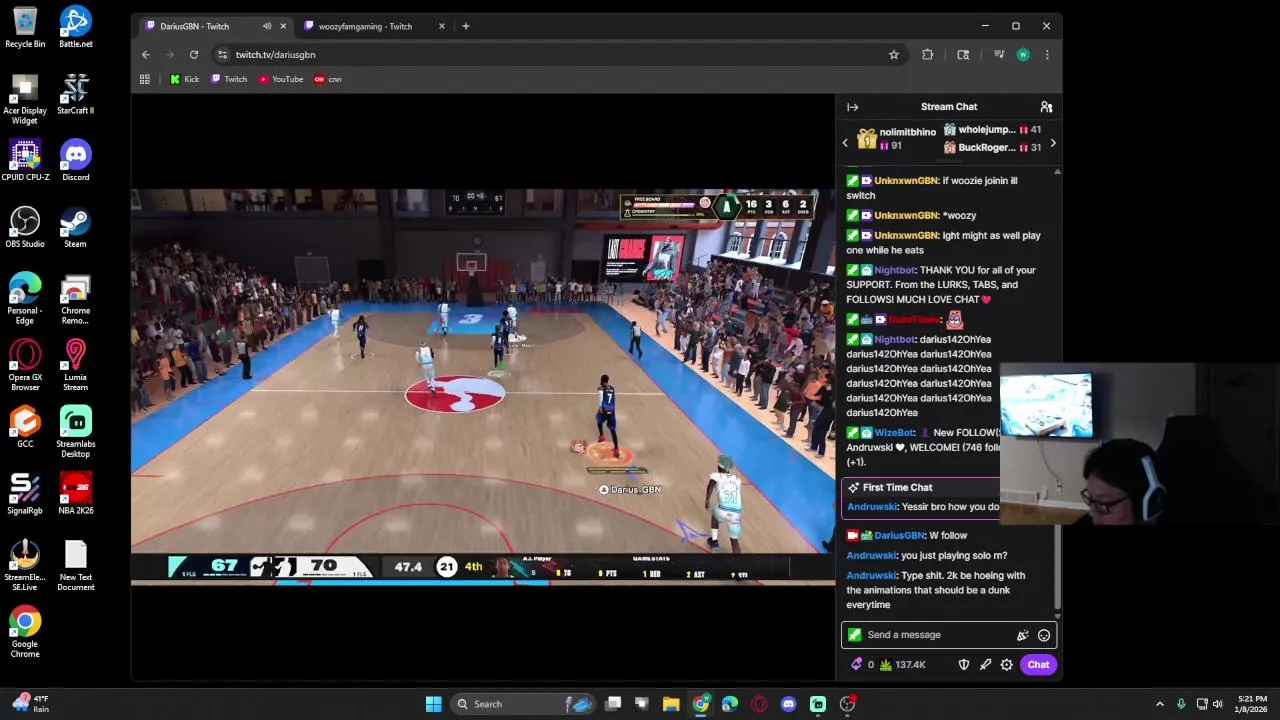Screen dimensions: 1280x720
Task: Open New Text Document file
Action: click(75, 566)
